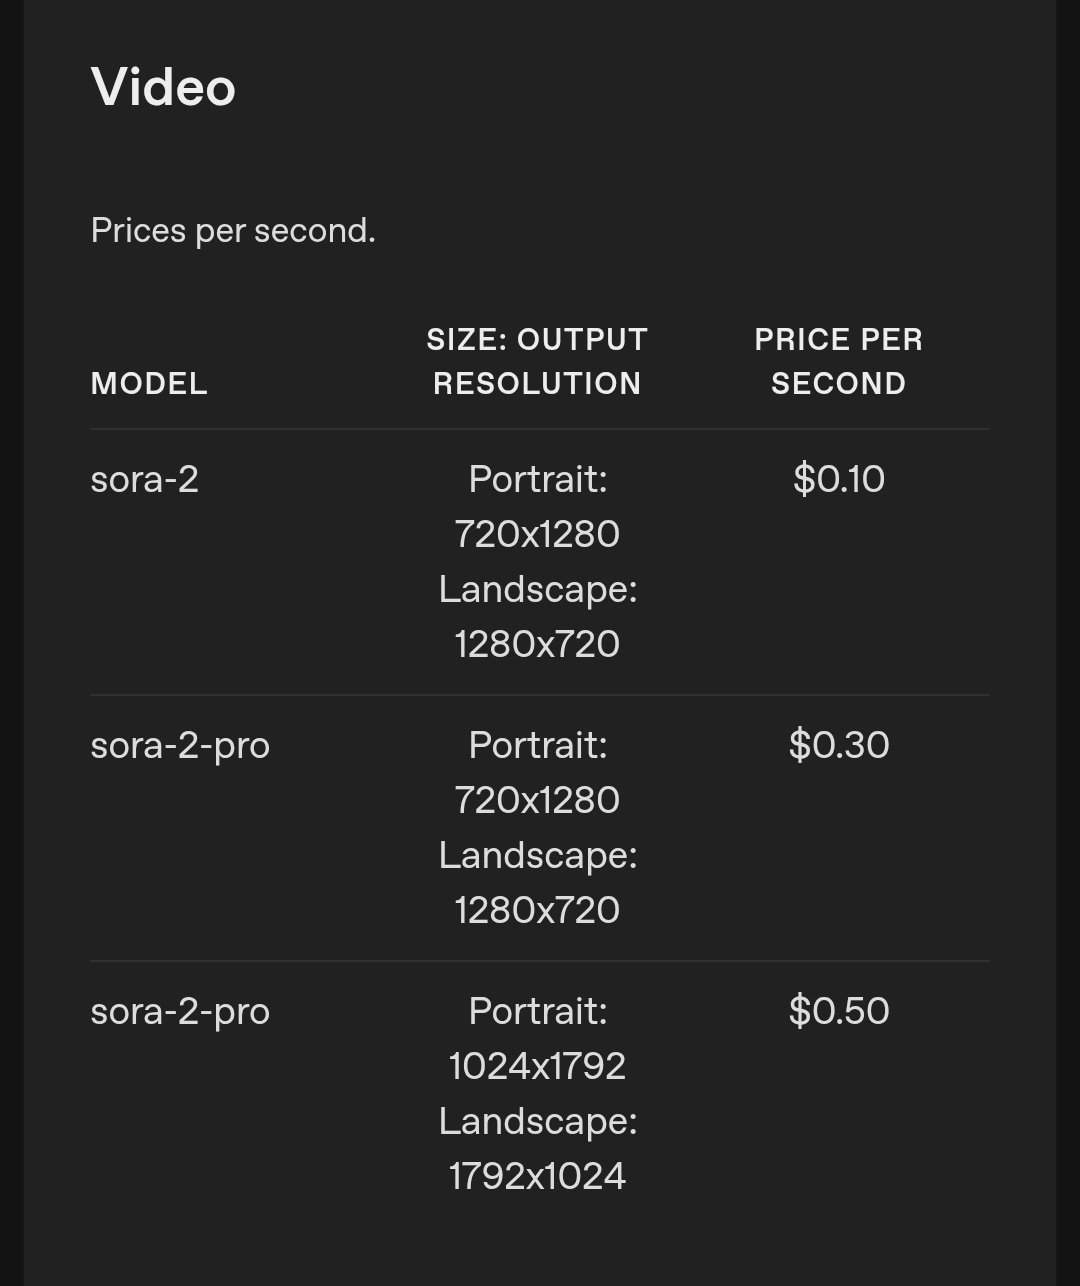Click the $0.30 price value
Viewport: 1080px width, 1286px height.
tap(838, 745)
